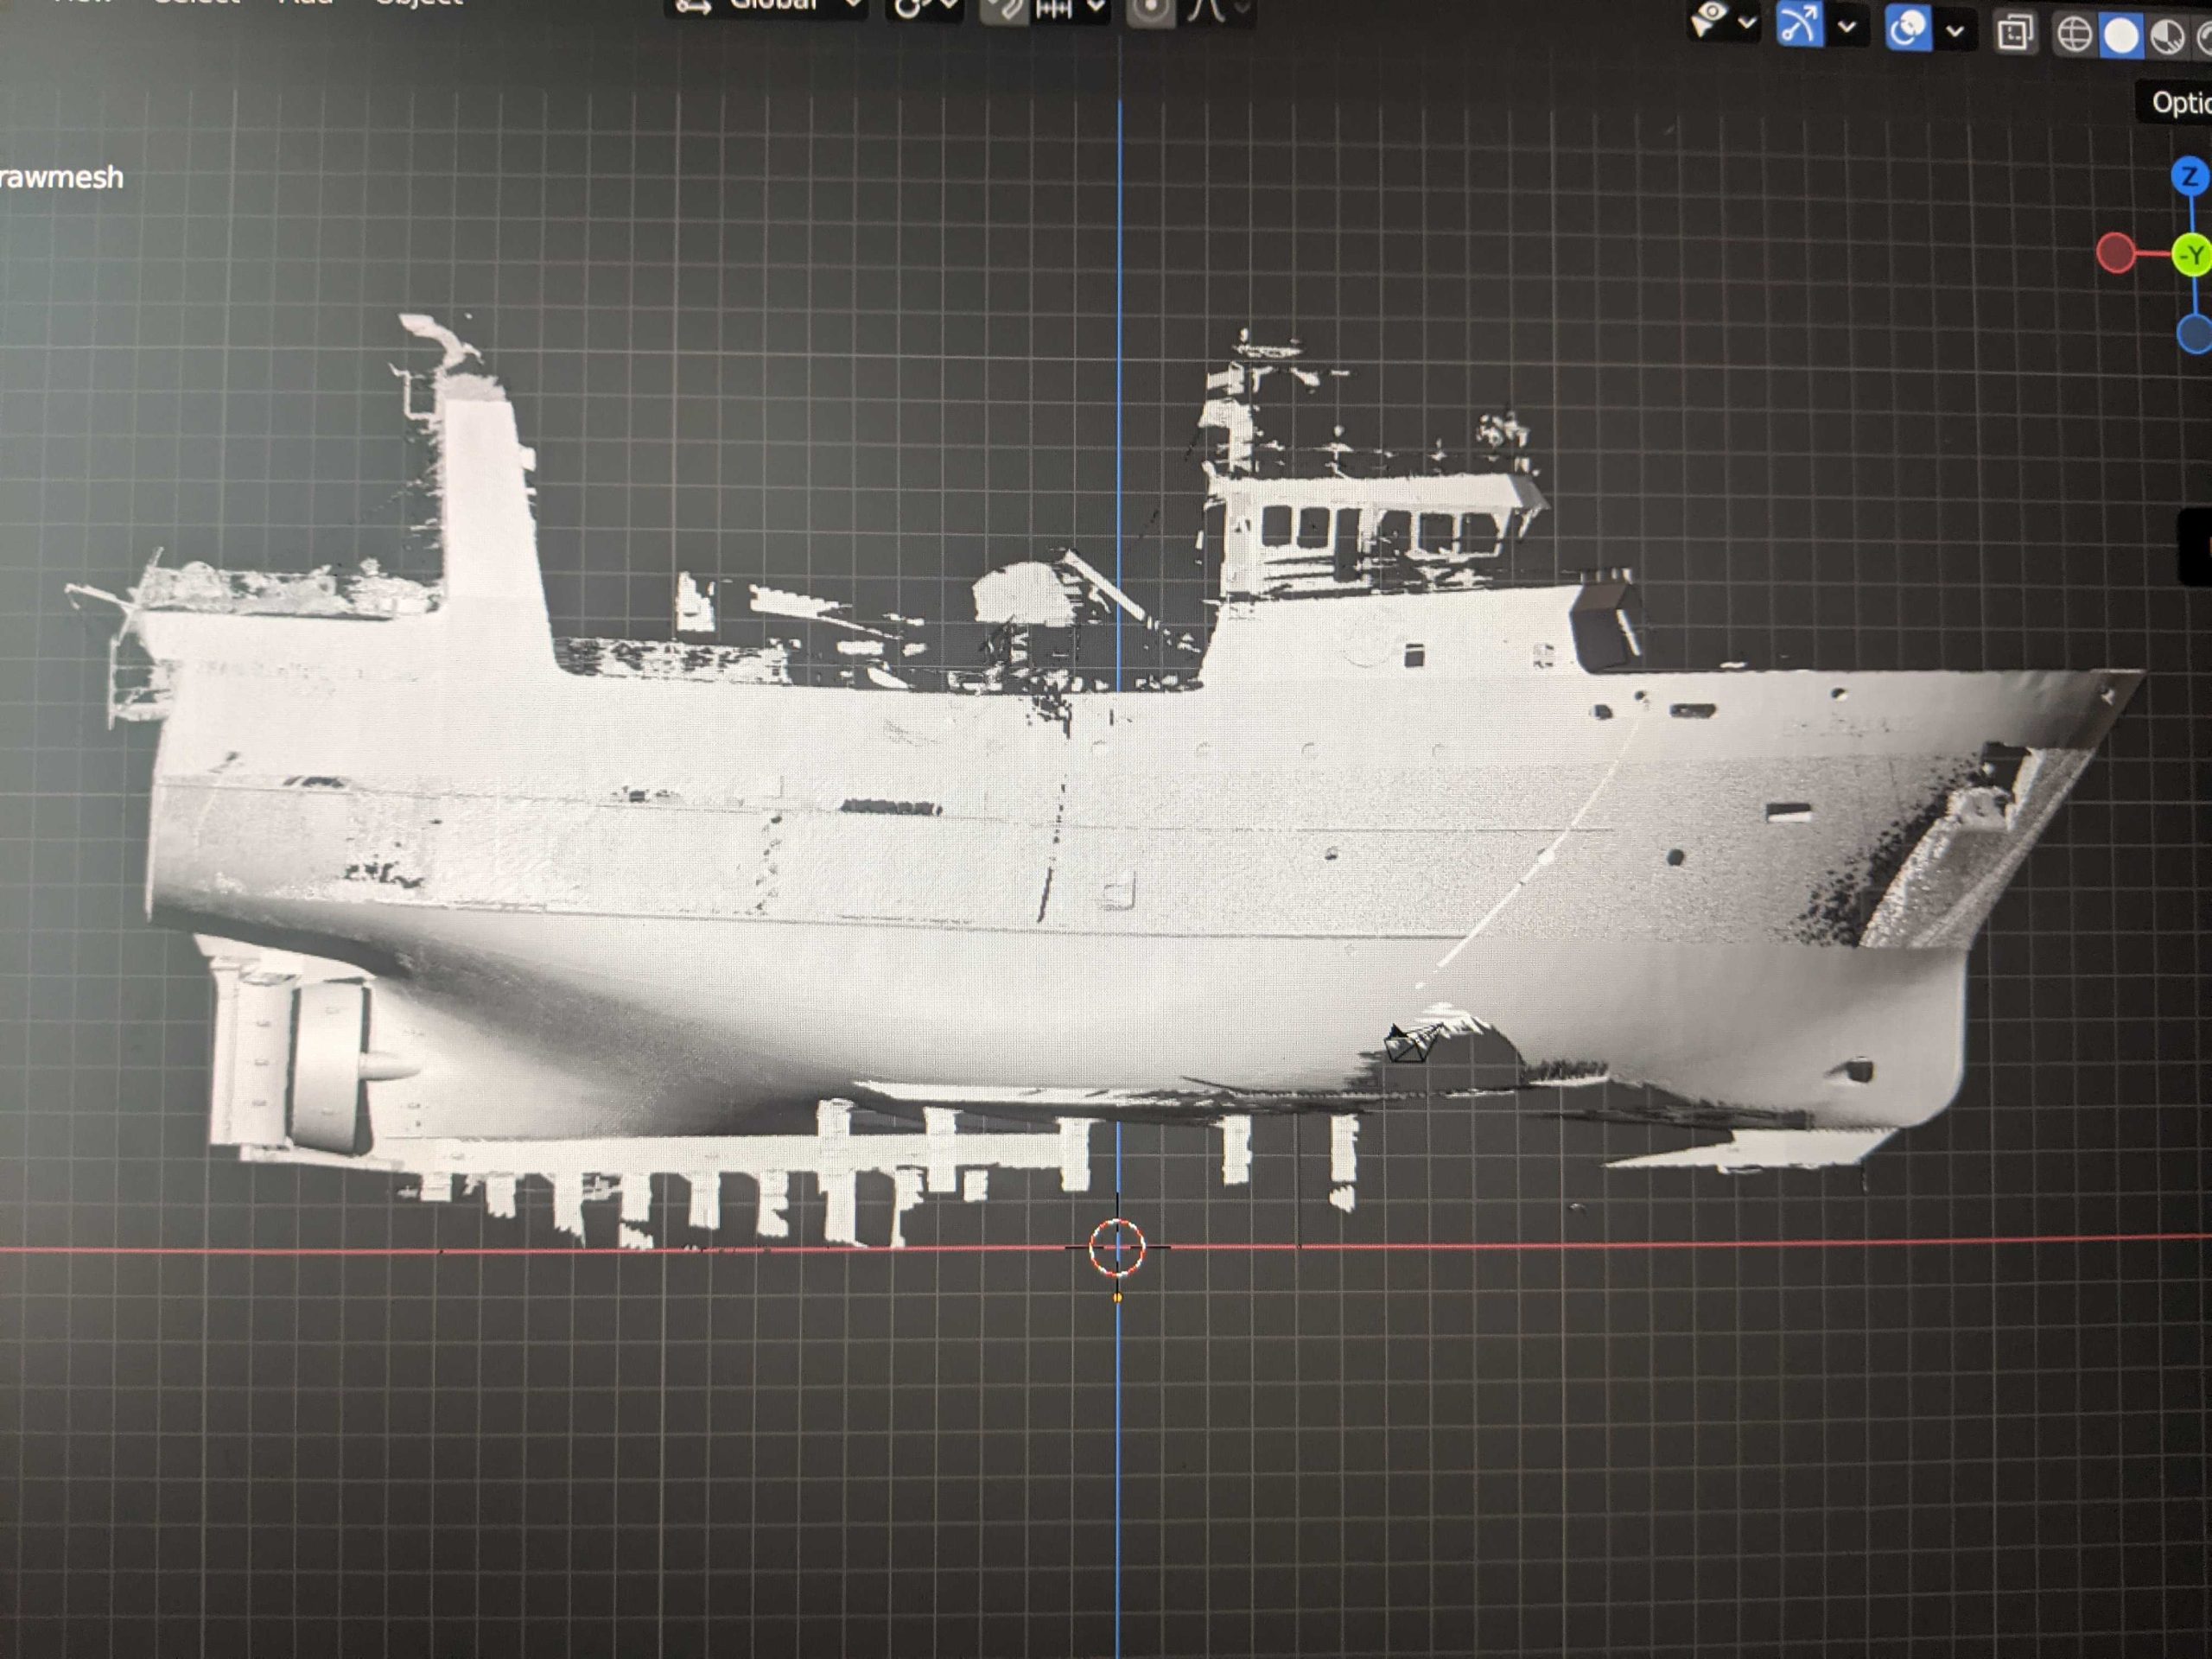The image size is (2212, 1659).
Task: Open the Select menu
Action: pyautogui.click(x=197, y=3)
